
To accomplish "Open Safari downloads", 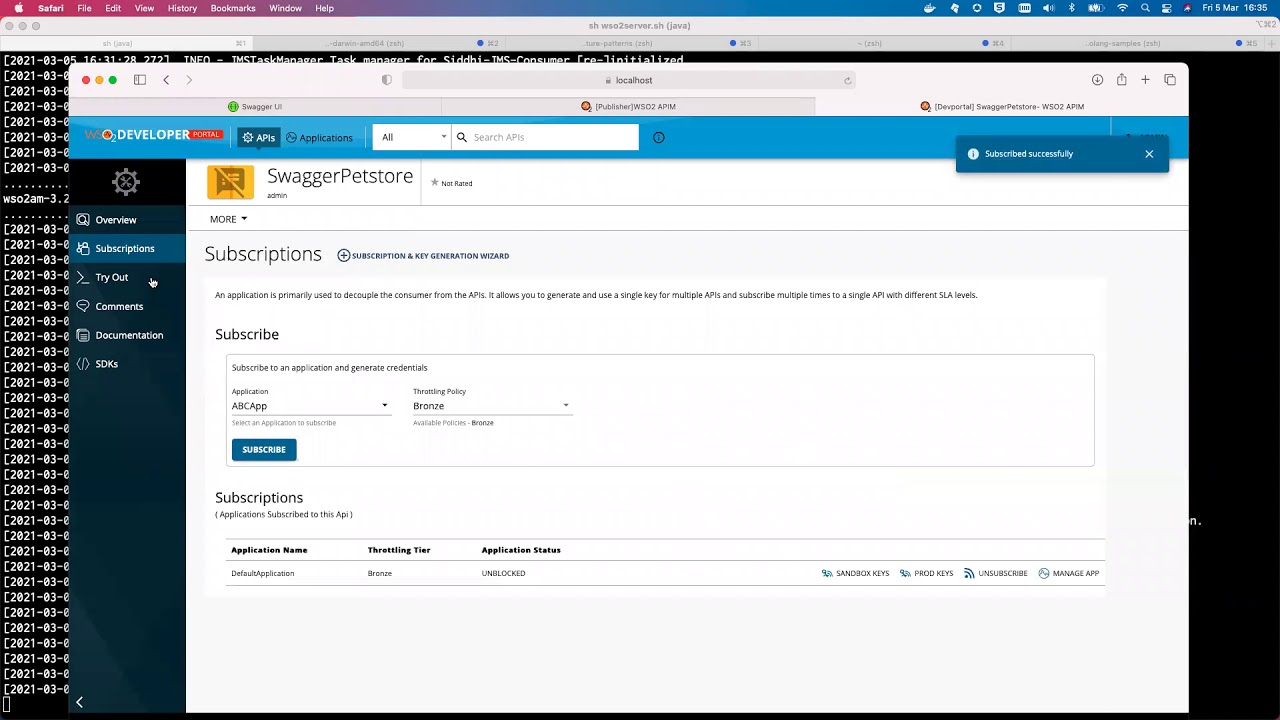I will pyautogui.click(x=1097, y=80).
